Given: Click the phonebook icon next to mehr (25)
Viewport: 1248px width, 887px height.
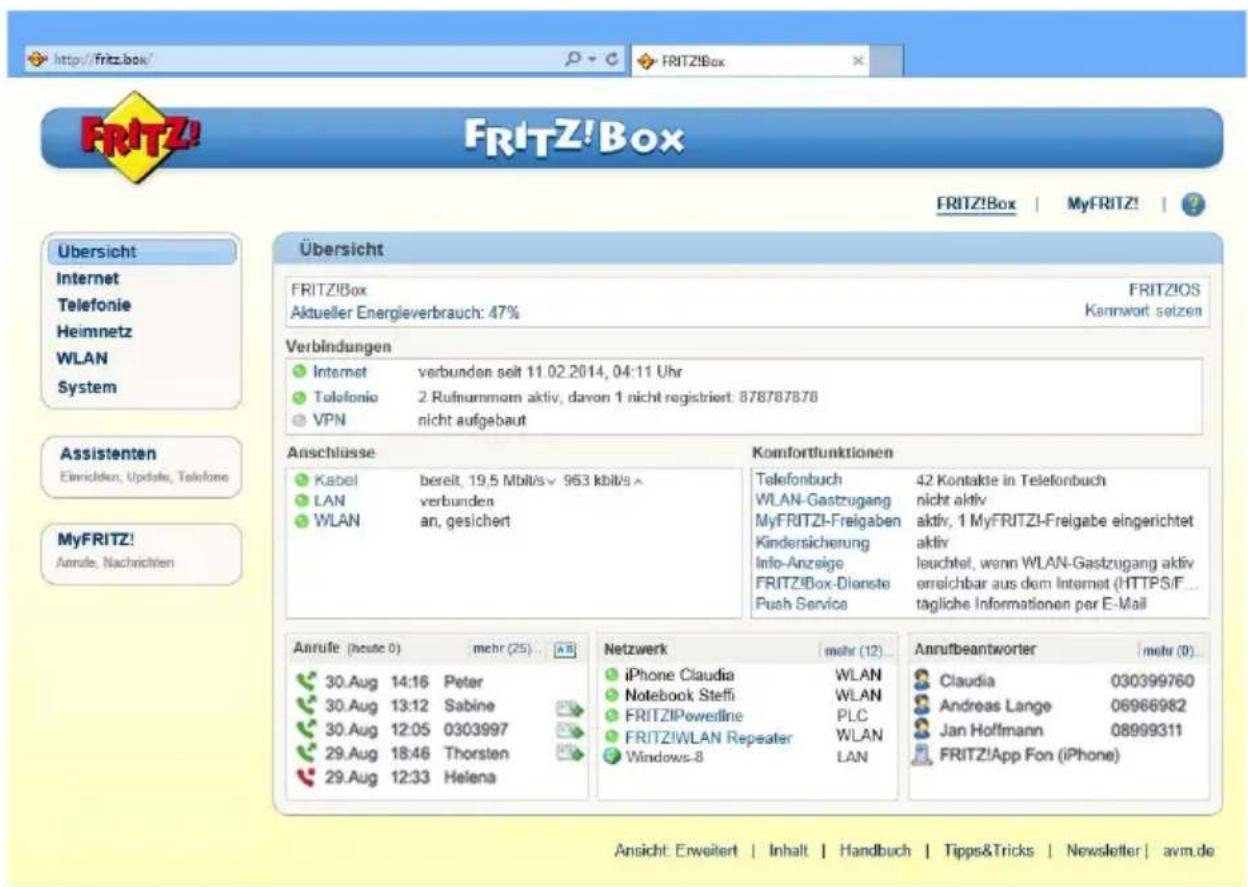Looking at the screenshot, I should tap(566, 648).
